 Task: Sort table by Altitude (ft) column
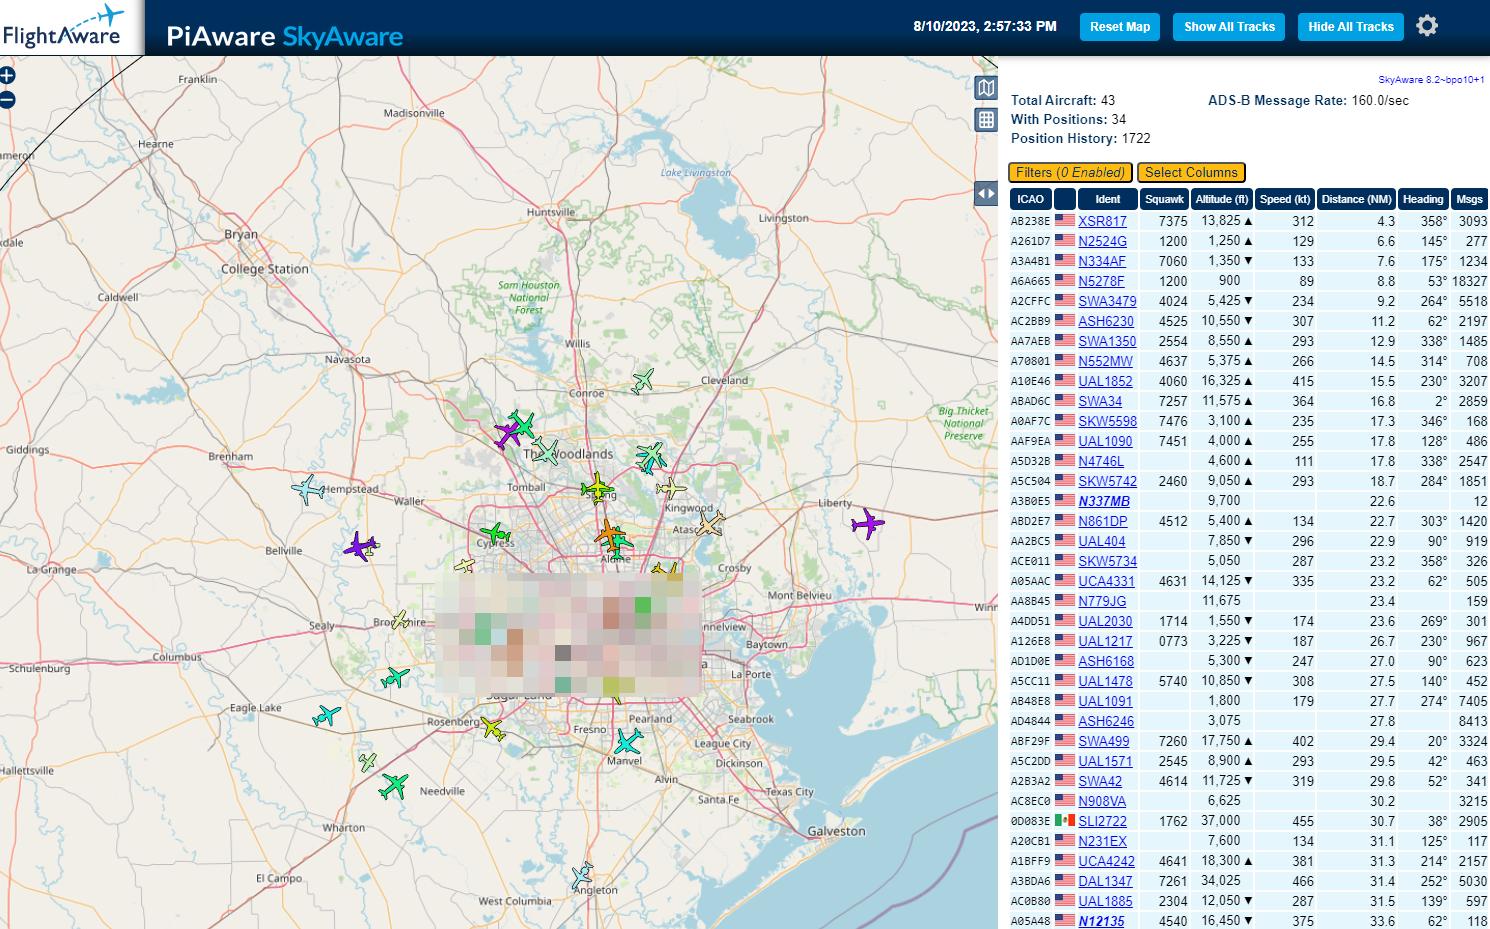pyautogui.click(x=1222, y=199)
